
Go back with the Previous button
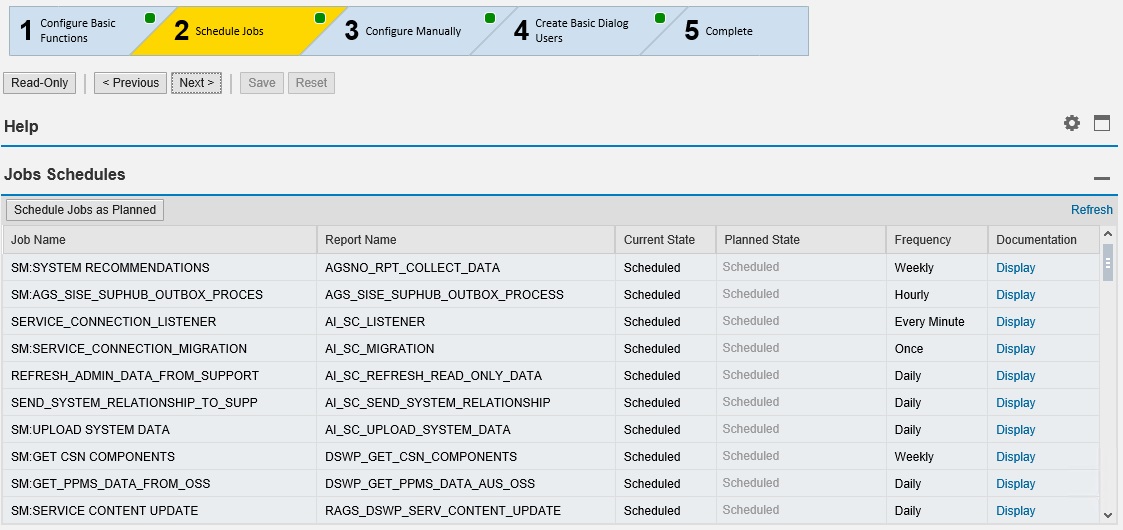click(x=130, y=83)
